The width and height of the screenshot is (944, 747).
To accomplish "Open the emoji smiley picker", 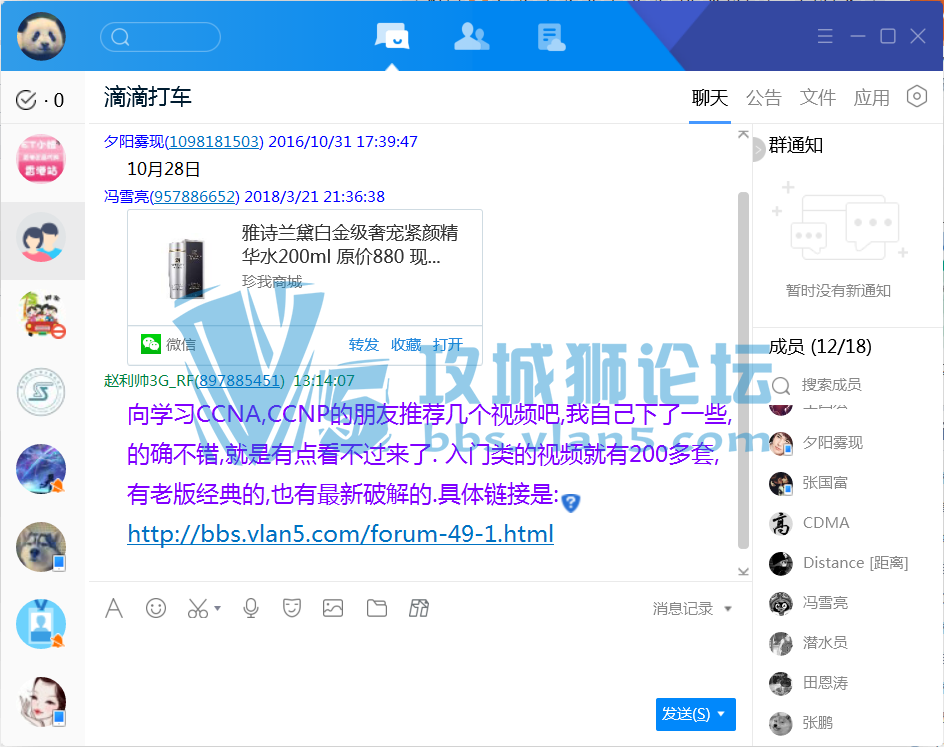I will (x=156, y=608).
